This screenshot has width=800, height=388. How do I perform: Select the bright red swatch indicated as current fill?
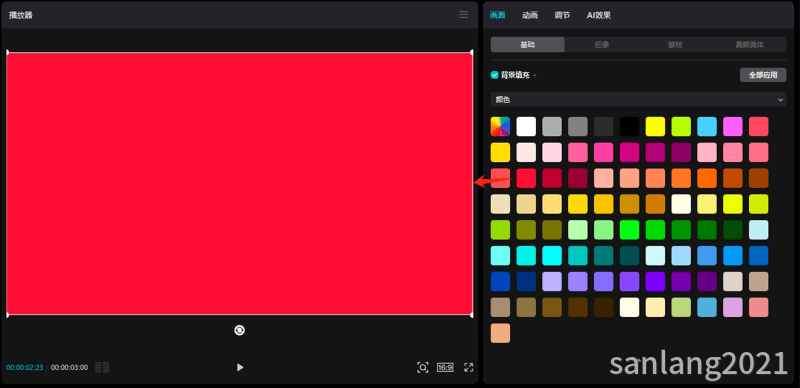[526, 178]
